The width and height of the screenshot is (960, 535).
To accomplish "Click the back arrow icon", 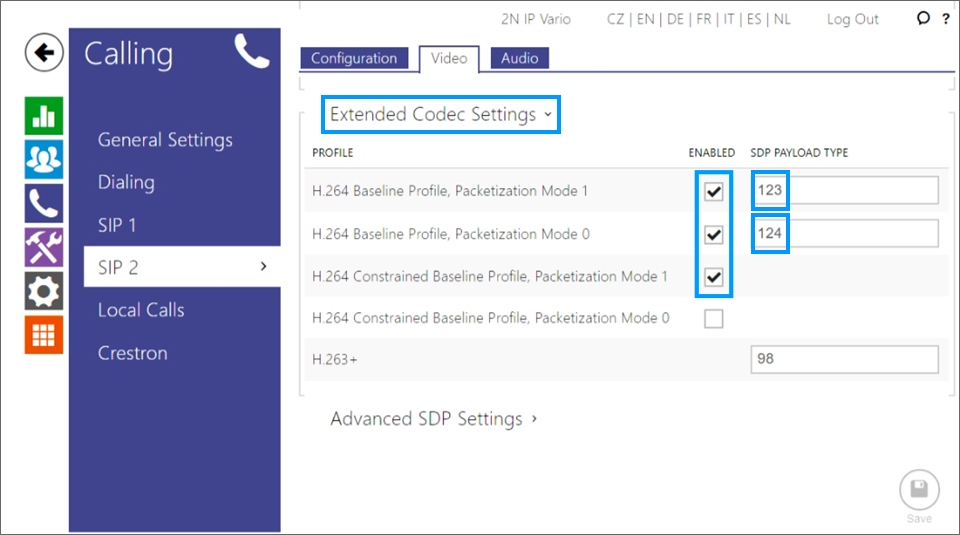I will [x=44, y=53].
